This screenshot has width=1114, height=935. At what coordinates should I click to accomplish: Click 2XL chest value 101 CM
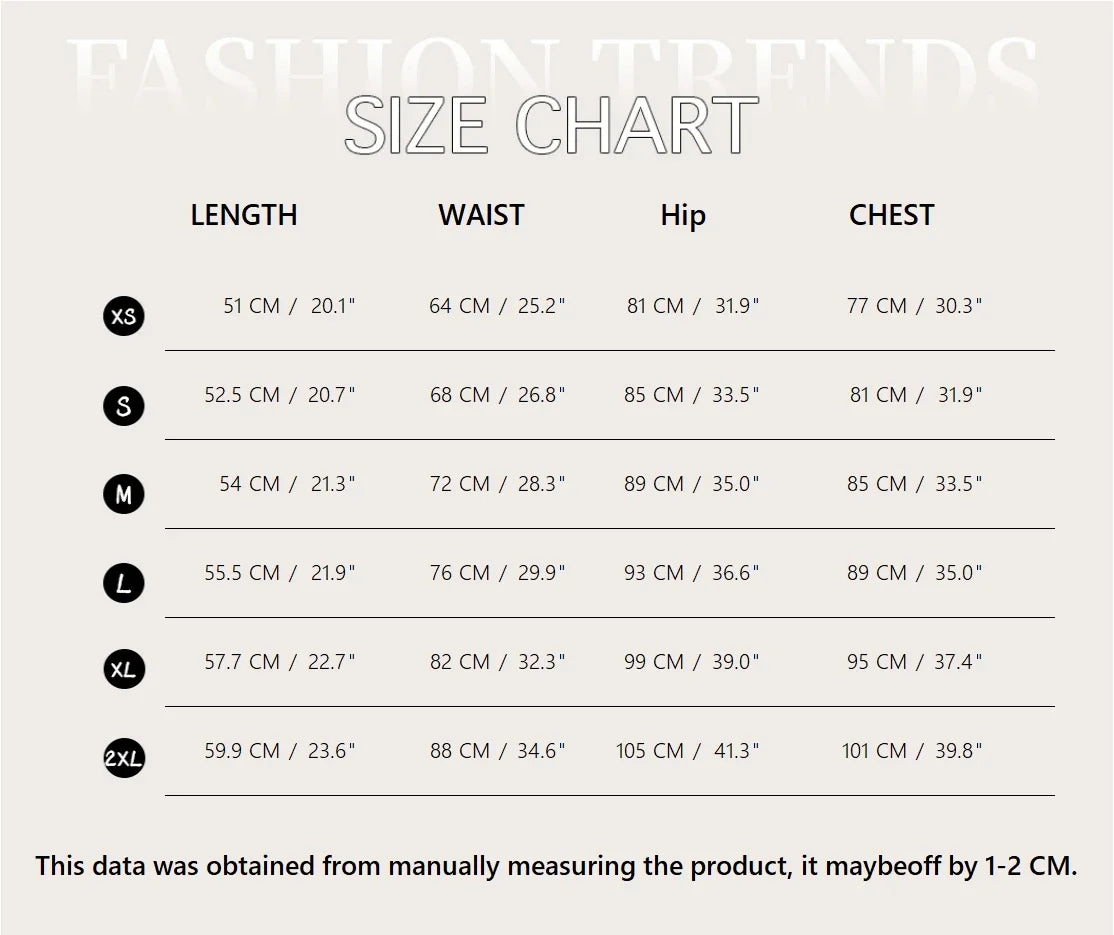[x=875, y=751]
